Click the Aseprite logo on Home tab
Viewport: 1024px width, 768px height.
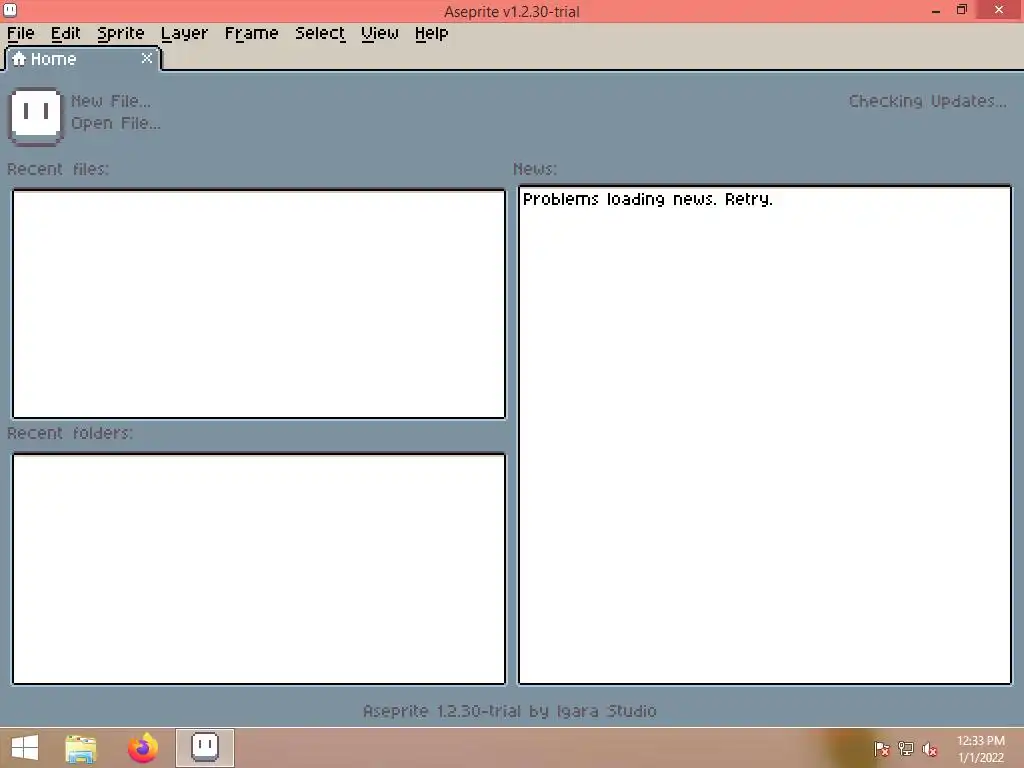[x=36, y=116]
